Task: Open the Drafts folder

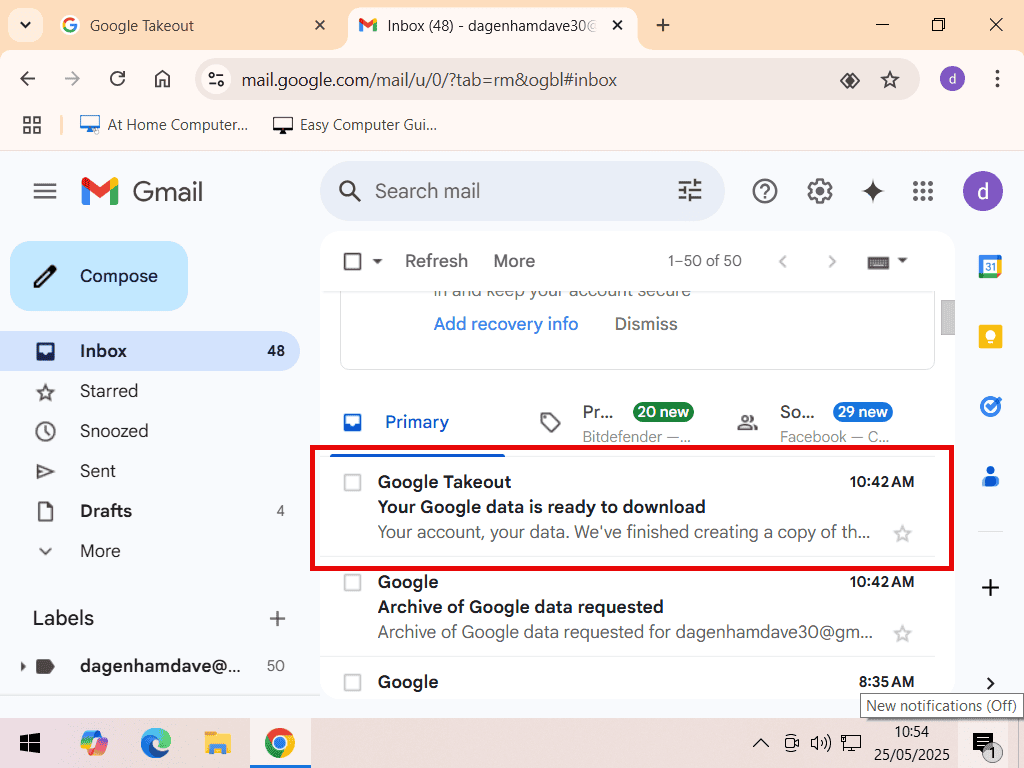Action: 150,511
